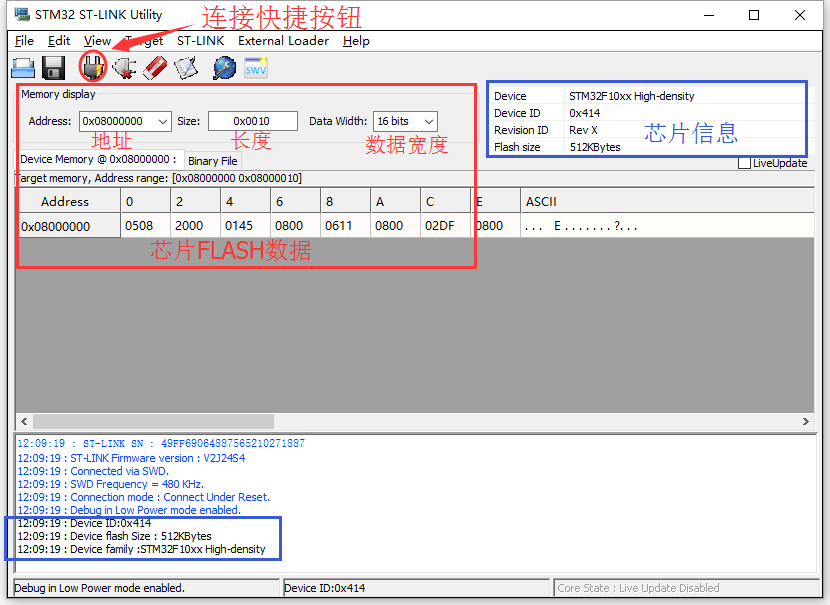The image size is (830, 605).
Task: Click the Save file floppy icon
Action: coord(53,68)
